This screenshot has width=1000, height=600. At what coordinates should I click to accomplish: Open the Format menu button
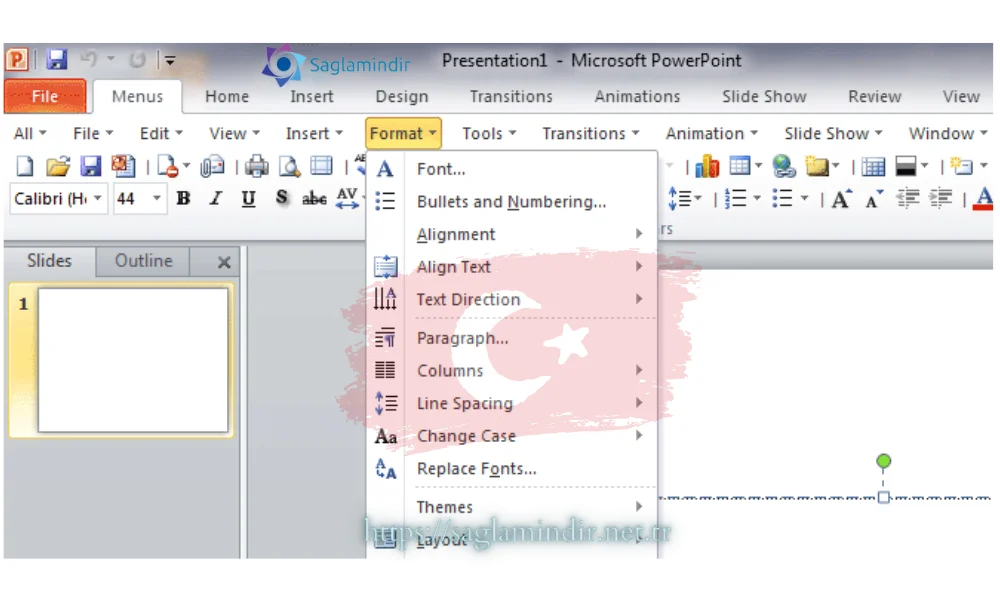403,133
